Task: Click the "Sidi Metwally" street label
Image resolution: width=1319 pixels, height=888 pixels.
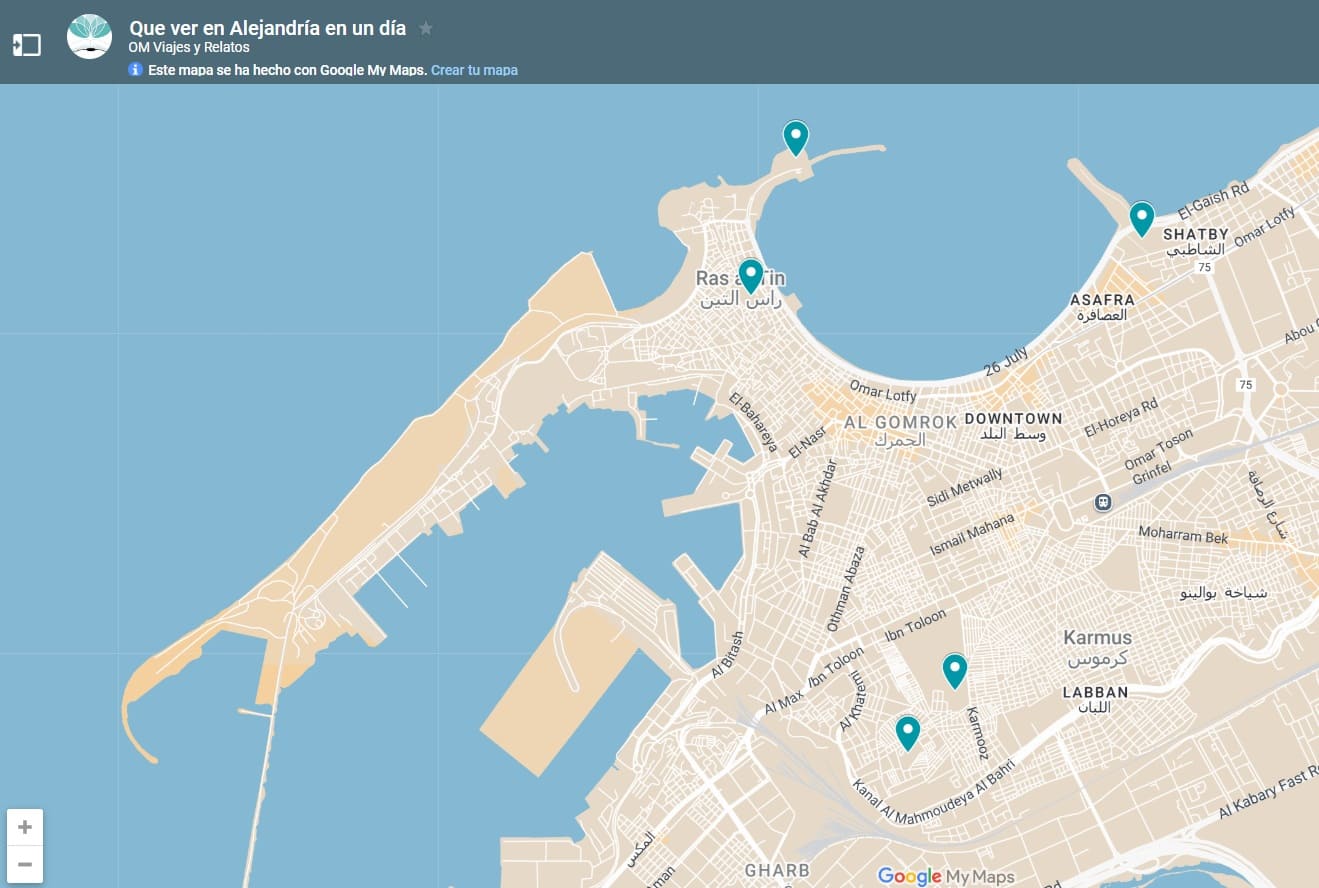Action: (x=965, y=487)
